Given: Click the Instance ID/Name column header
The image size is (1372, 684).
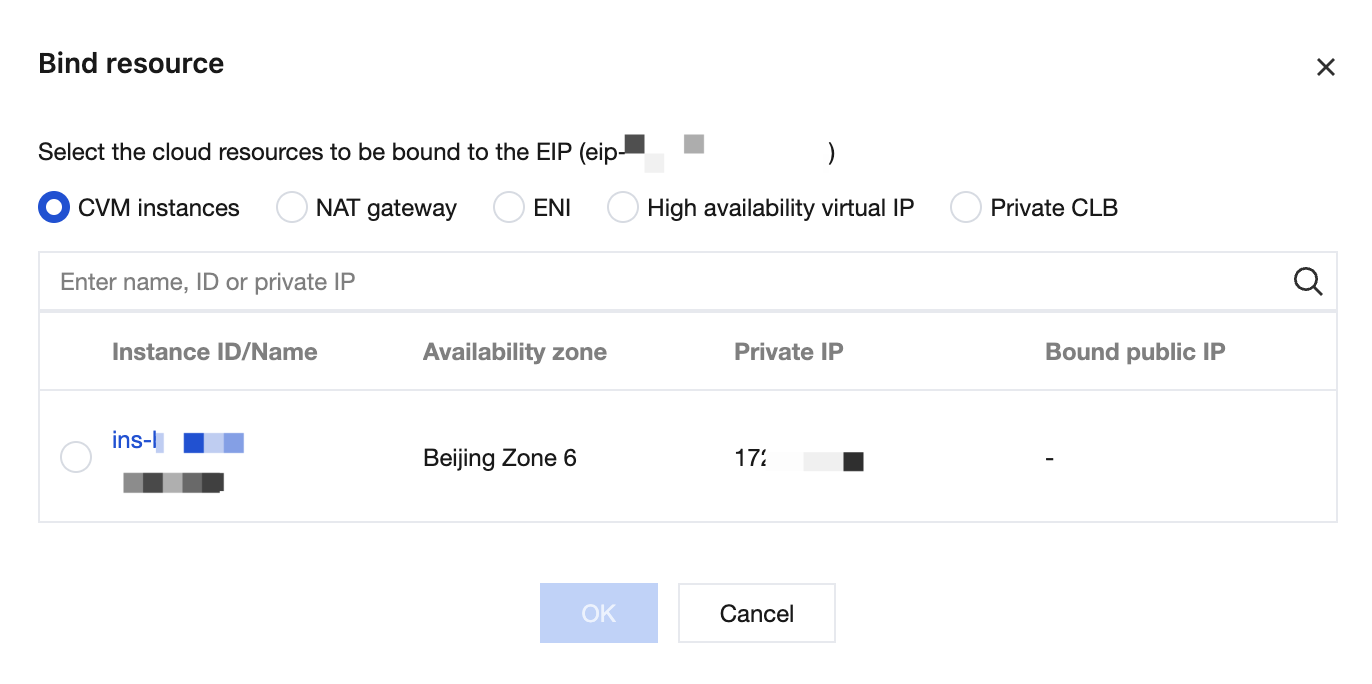Looking at the screenshot, I should click(x=215, y=352).
